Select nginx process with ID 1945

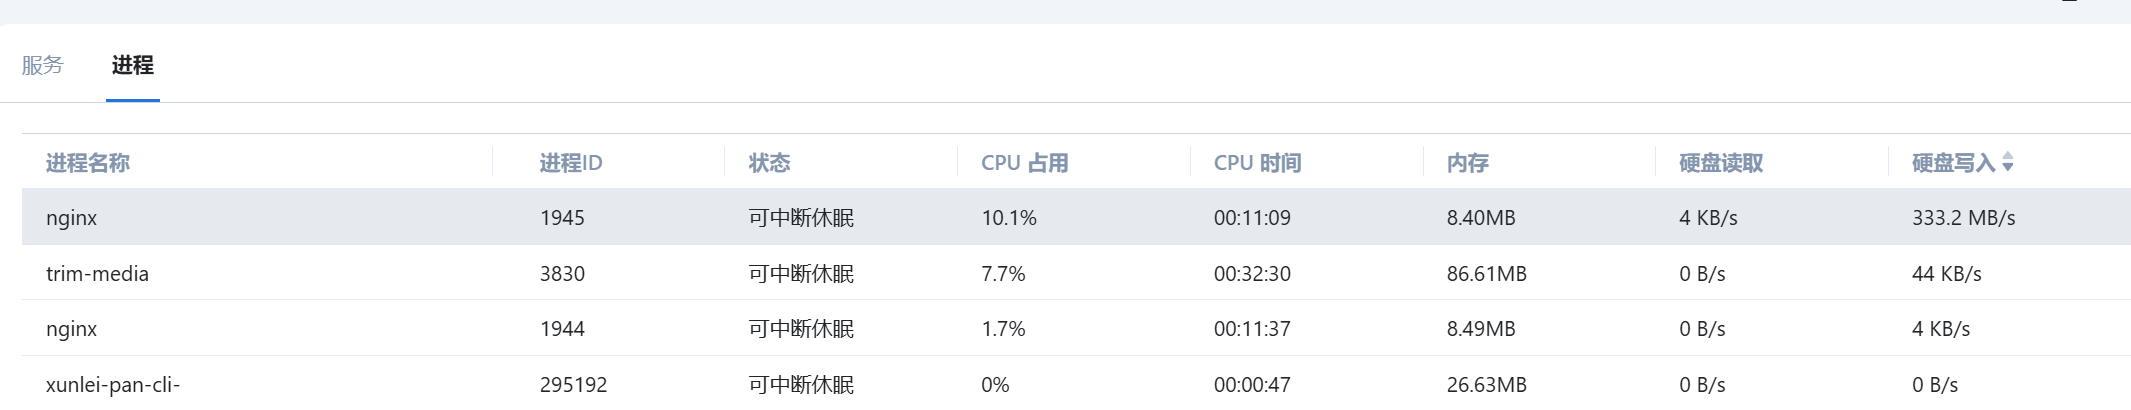pyautogui.click(x=72, y=218)
